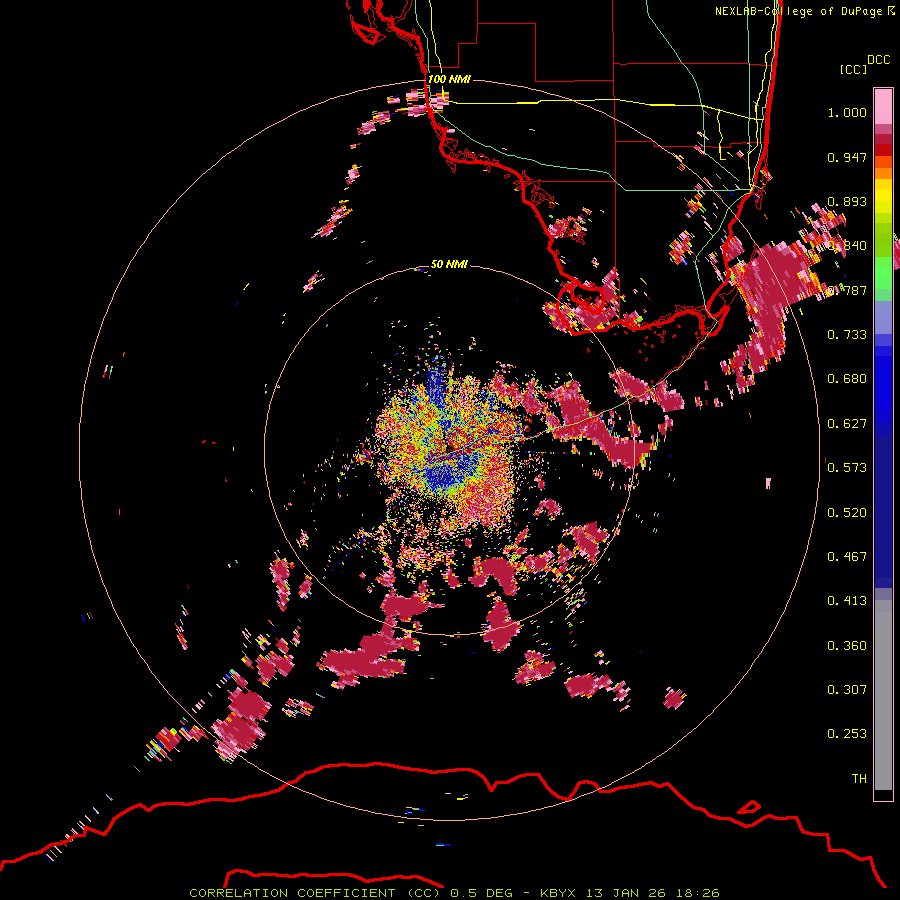
Task: Click the 50 NMI range ring label
Action: tap(449, 265)
